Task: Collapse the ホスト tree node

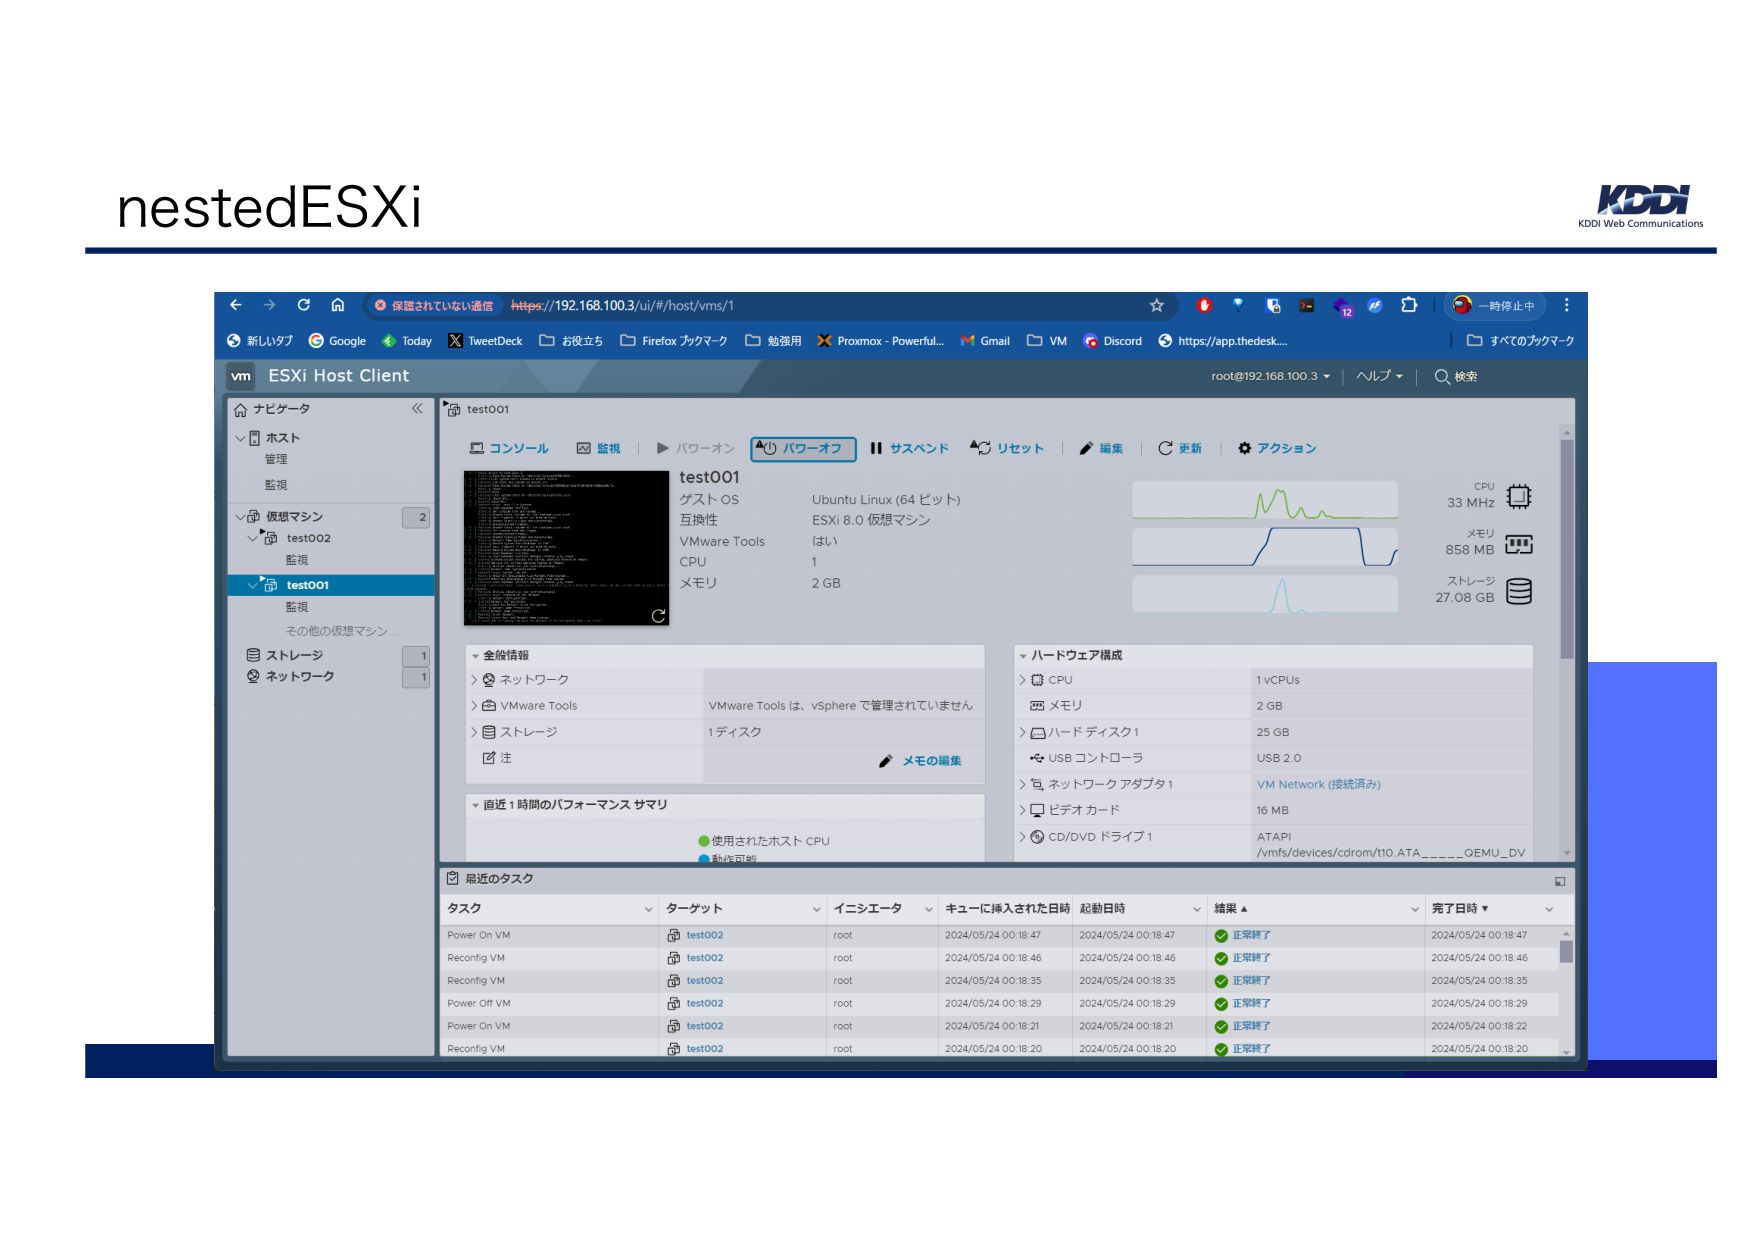Action: tap(240, 438)
